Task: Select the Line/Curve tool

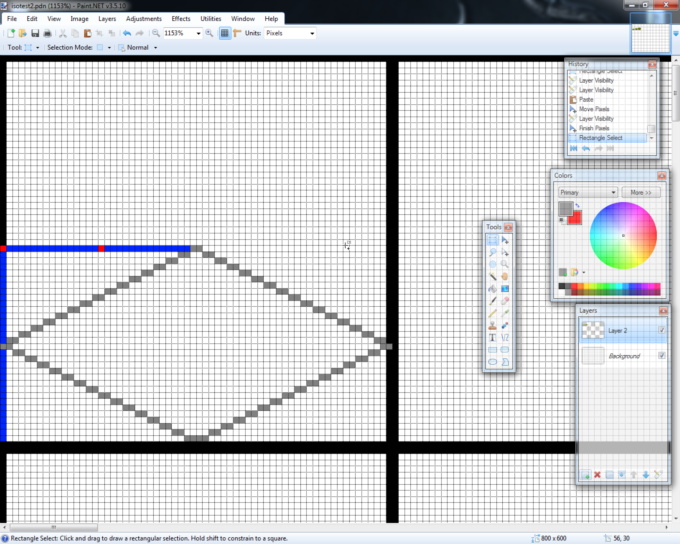Action: coord(505,338)
